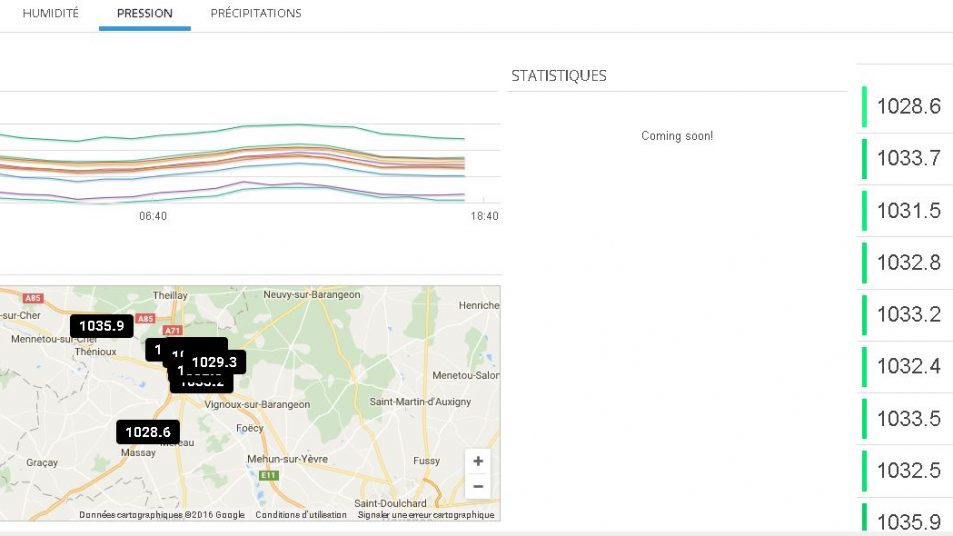Click the 1035.9 pressure marker on map
953x536 pixels.
[101, 325]
